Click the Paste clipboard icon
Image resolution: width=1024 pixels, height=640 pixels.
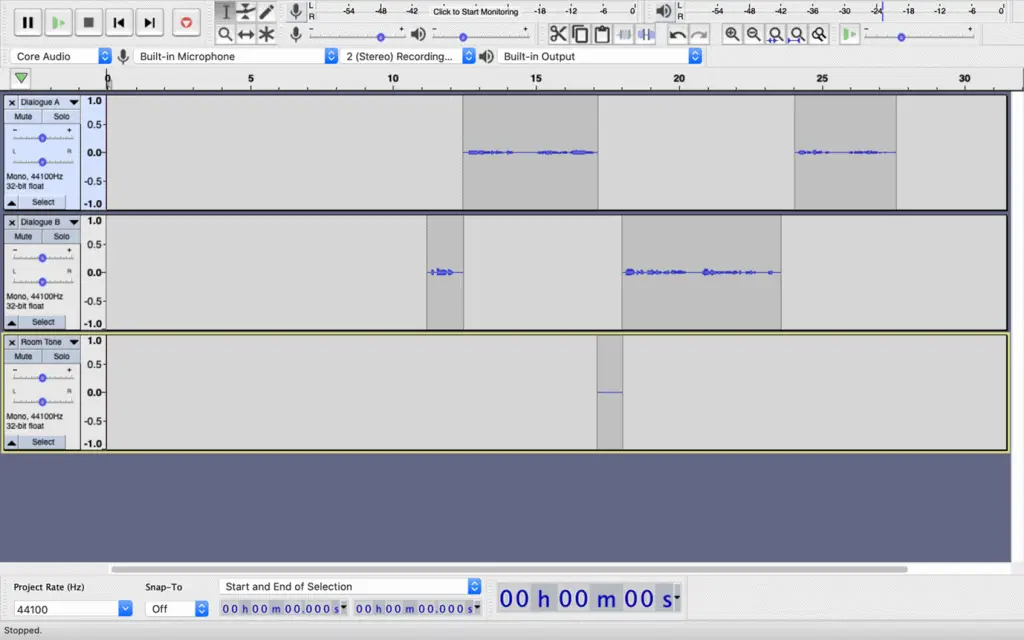tap(601, 34)
